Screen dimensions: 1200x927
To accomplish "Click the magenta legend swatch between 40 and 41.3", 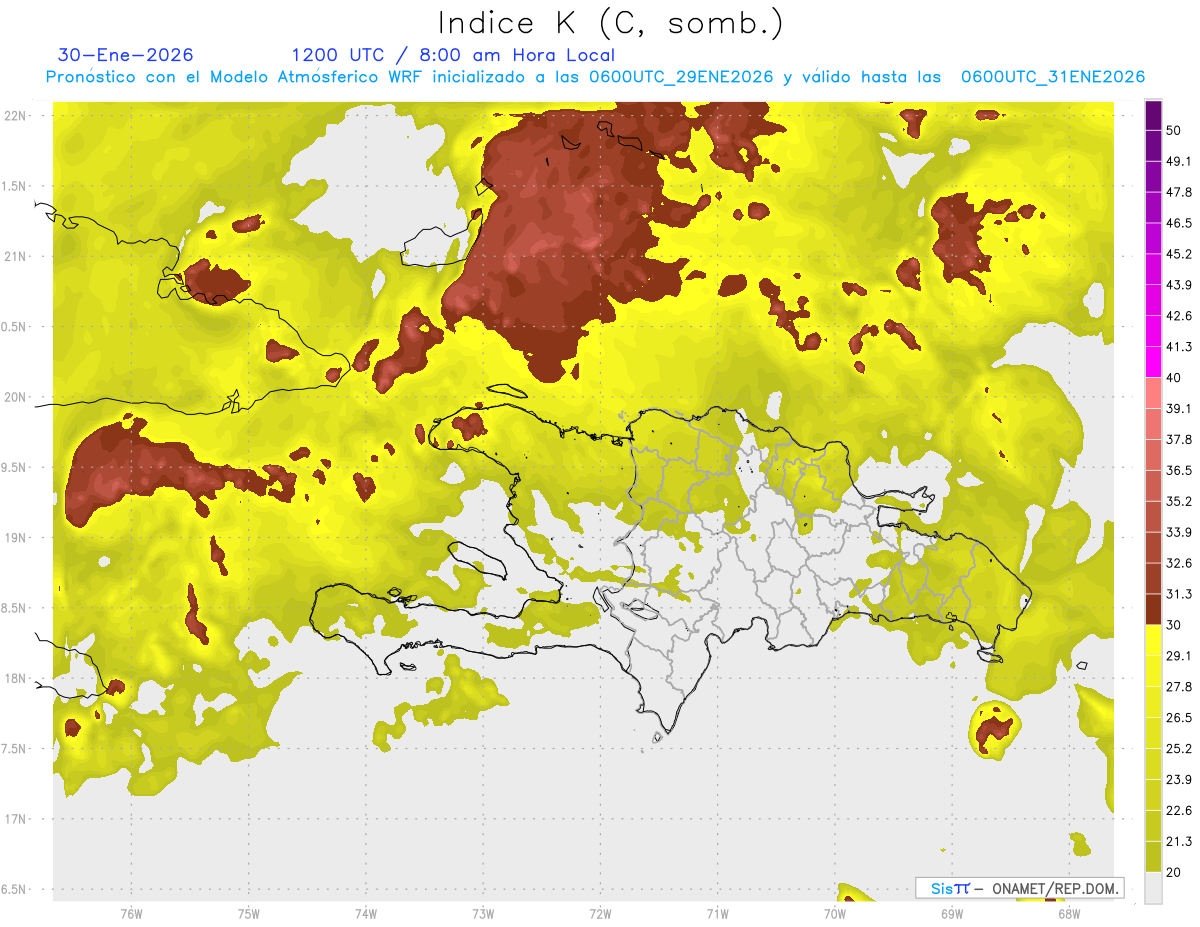I will [1153, 362].
